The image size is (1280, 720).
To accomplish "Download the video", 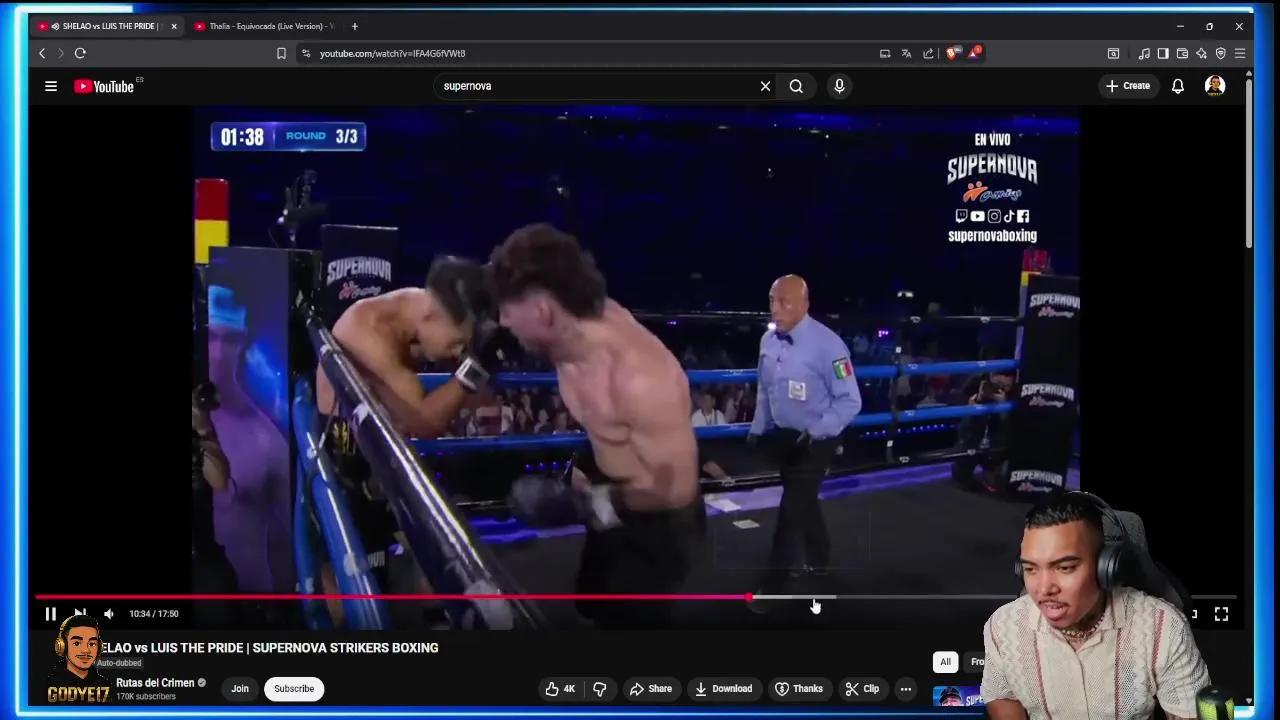I will pos(723,689).
